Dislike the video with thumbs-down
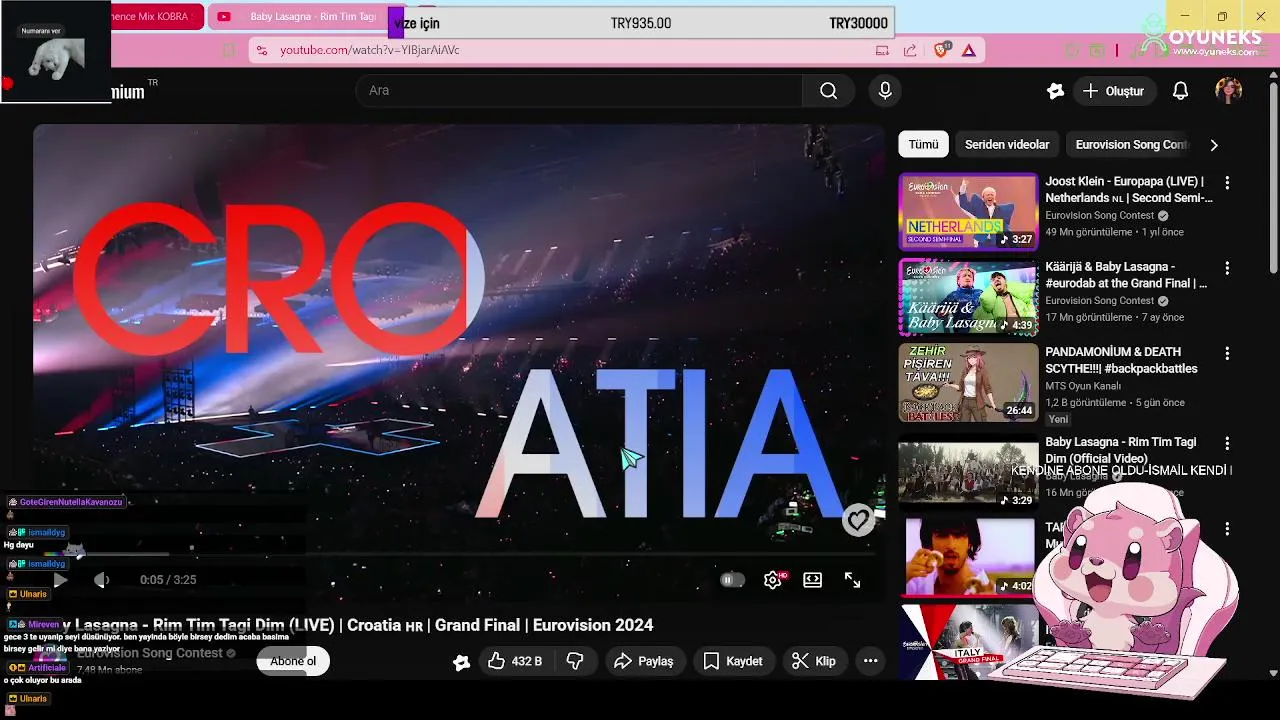 pyautogui.click(x=575, y=661)
